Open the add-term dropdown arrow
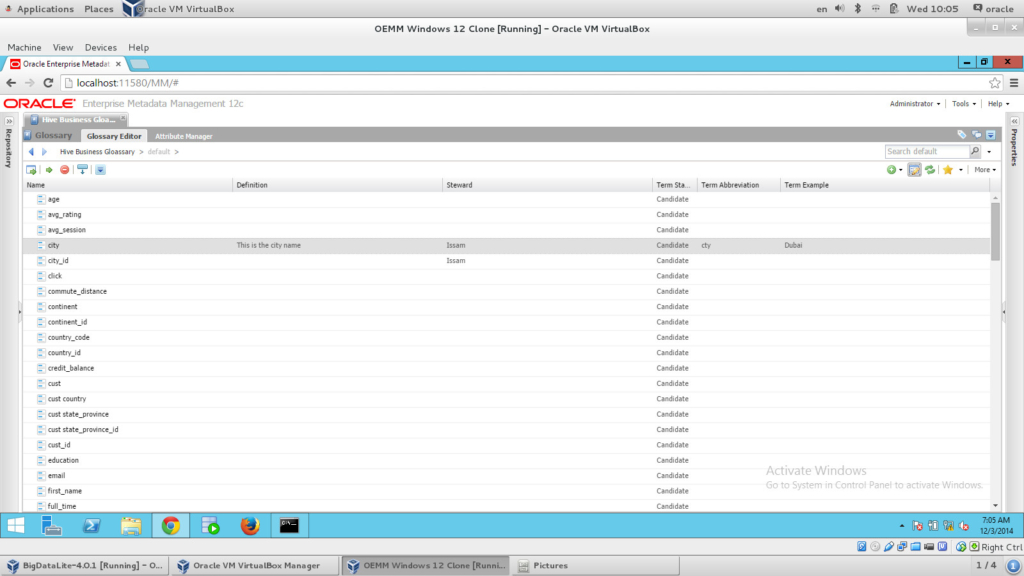1024x576 pixels. 901,170
